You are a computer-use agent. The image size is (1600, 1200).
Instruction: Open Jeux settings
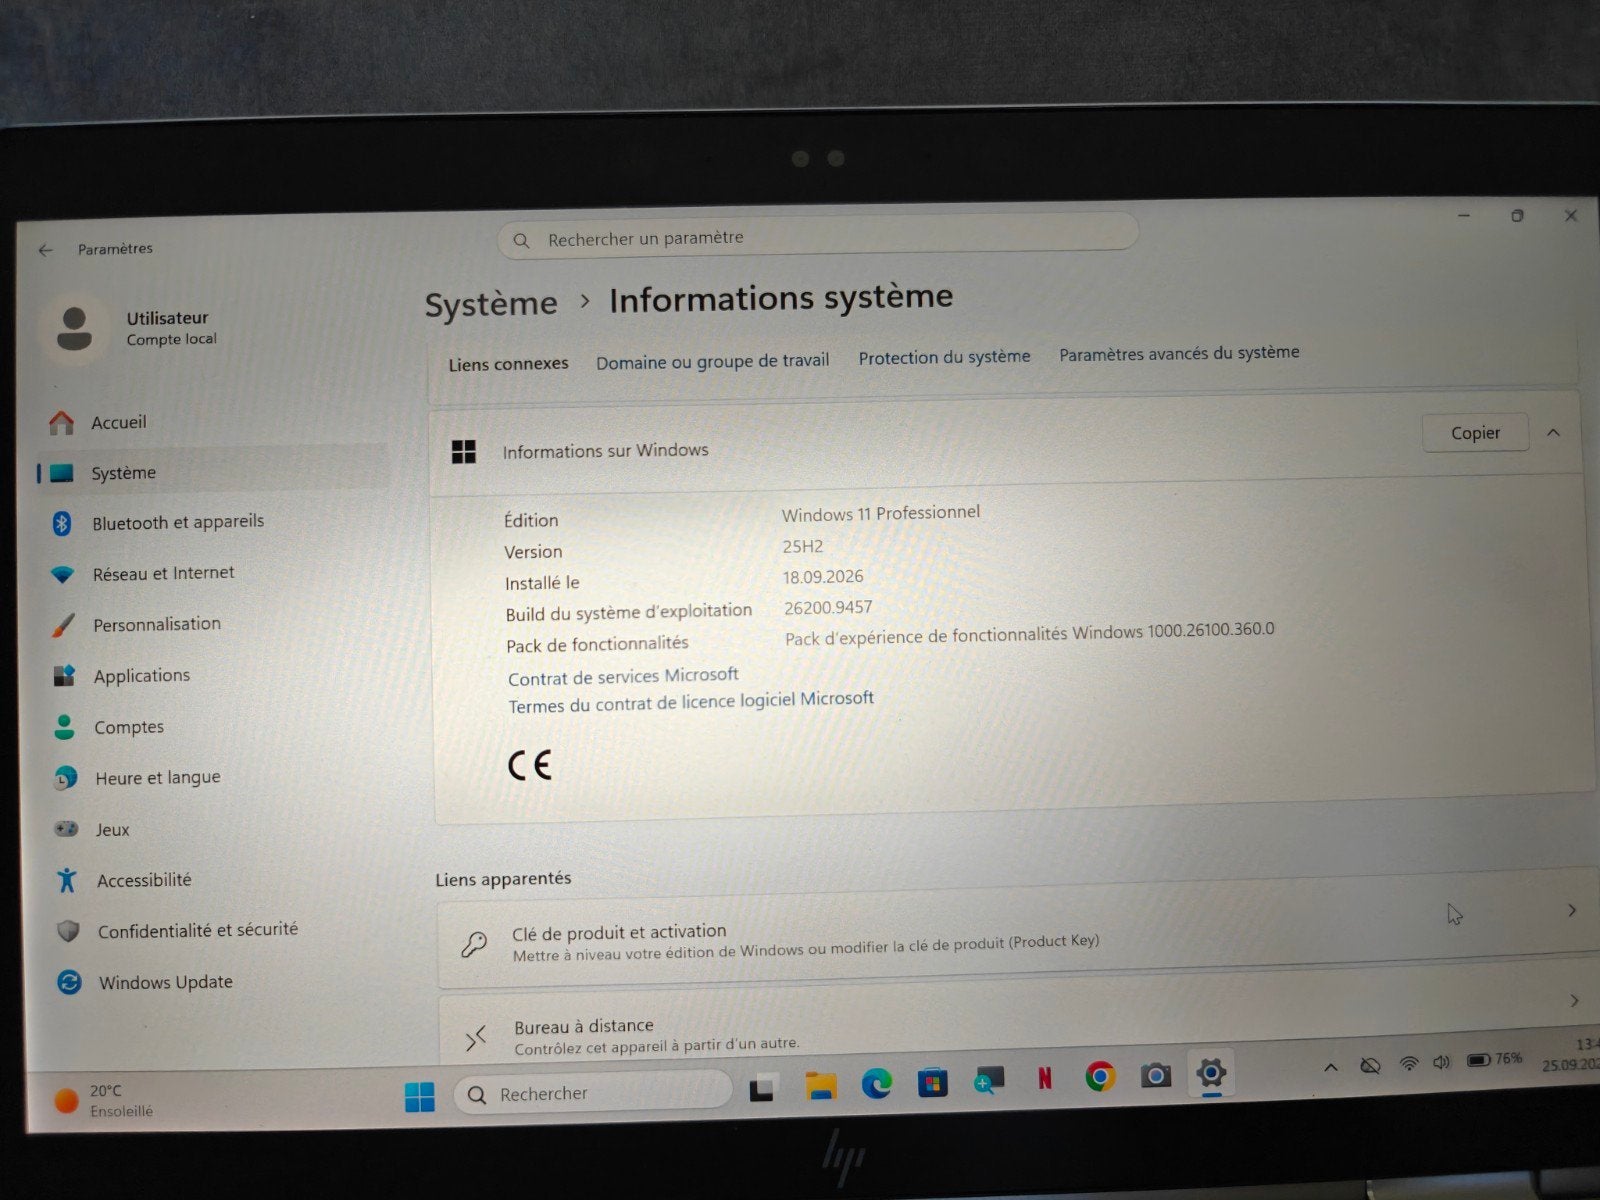pos(112,829)
